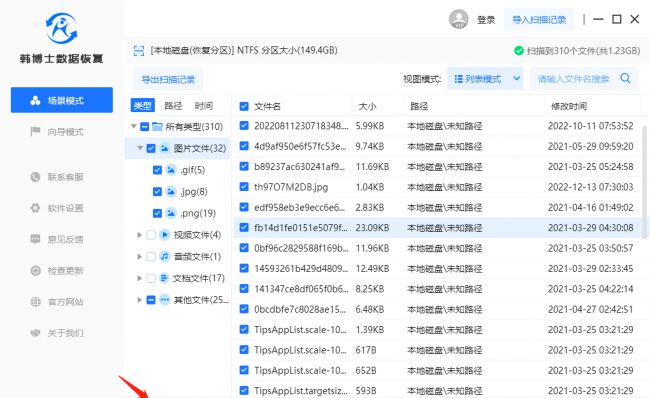
Task: Click the 登录 link
Action: coord(486,19)
